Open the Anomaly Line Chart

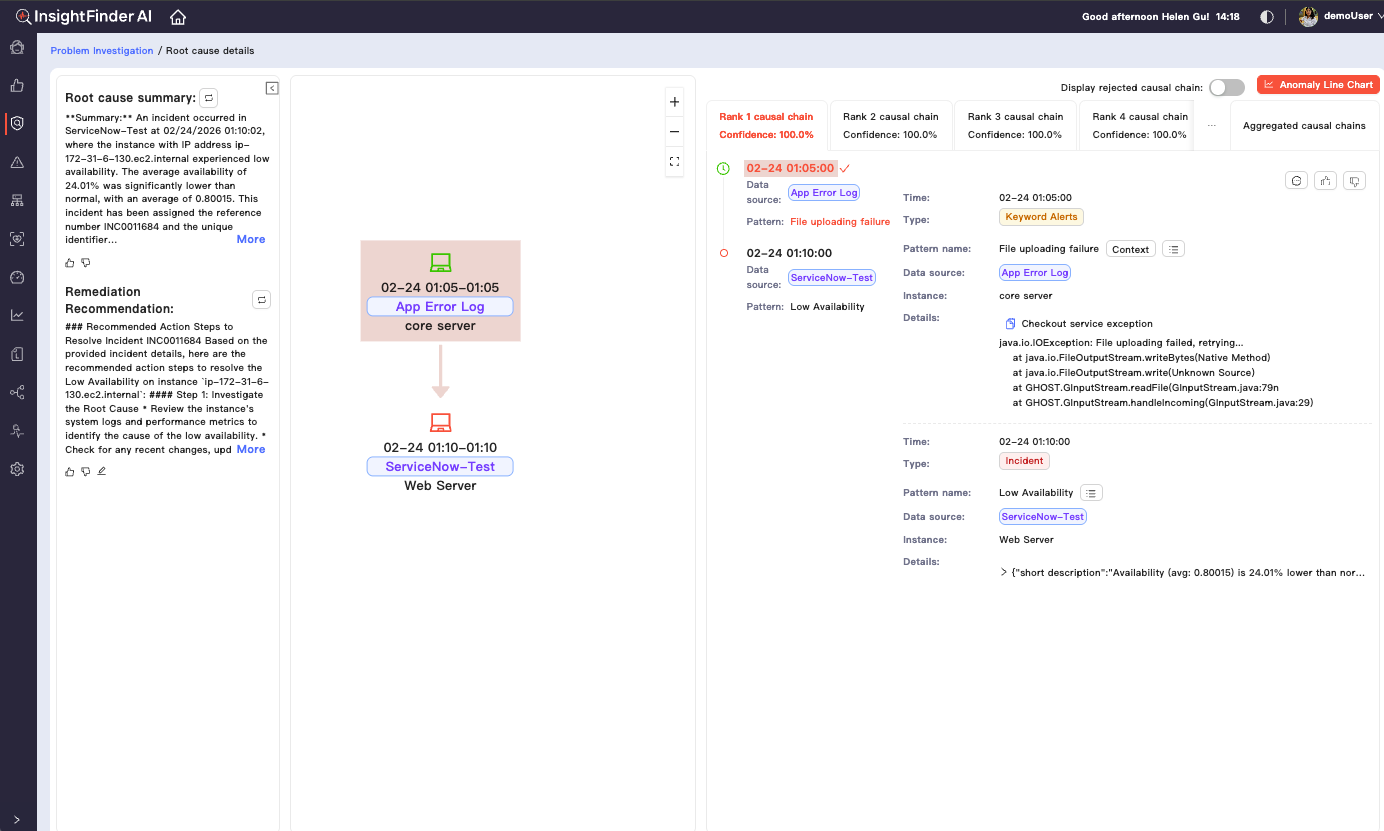1317,85
